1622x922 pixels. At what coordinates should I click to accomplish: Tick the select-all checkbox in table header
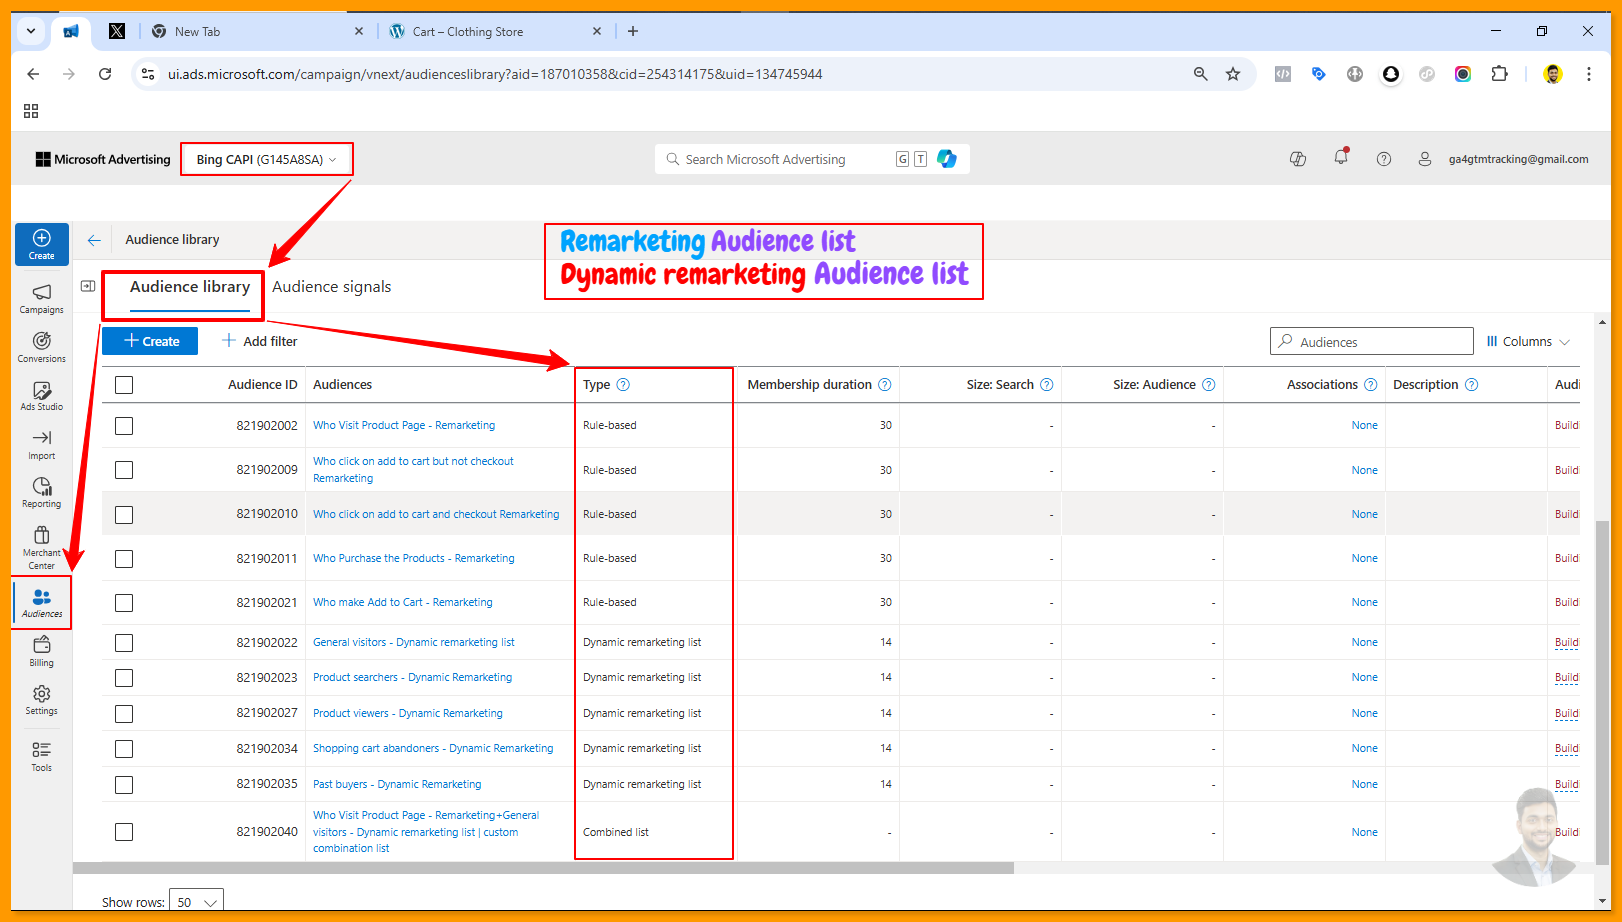tap(124, 385)
